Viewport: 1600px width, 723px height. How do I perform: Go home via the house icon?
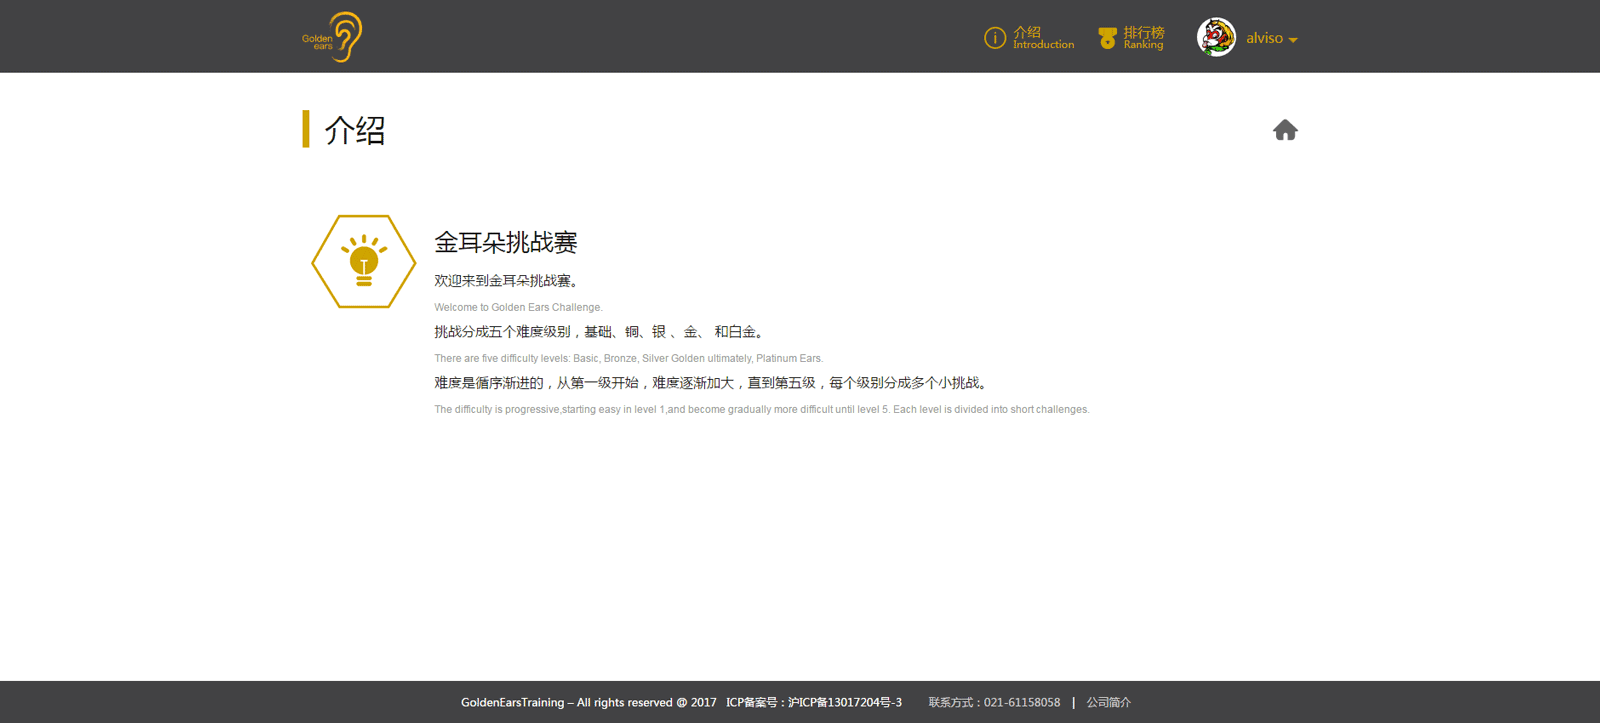pos(1285,130)
